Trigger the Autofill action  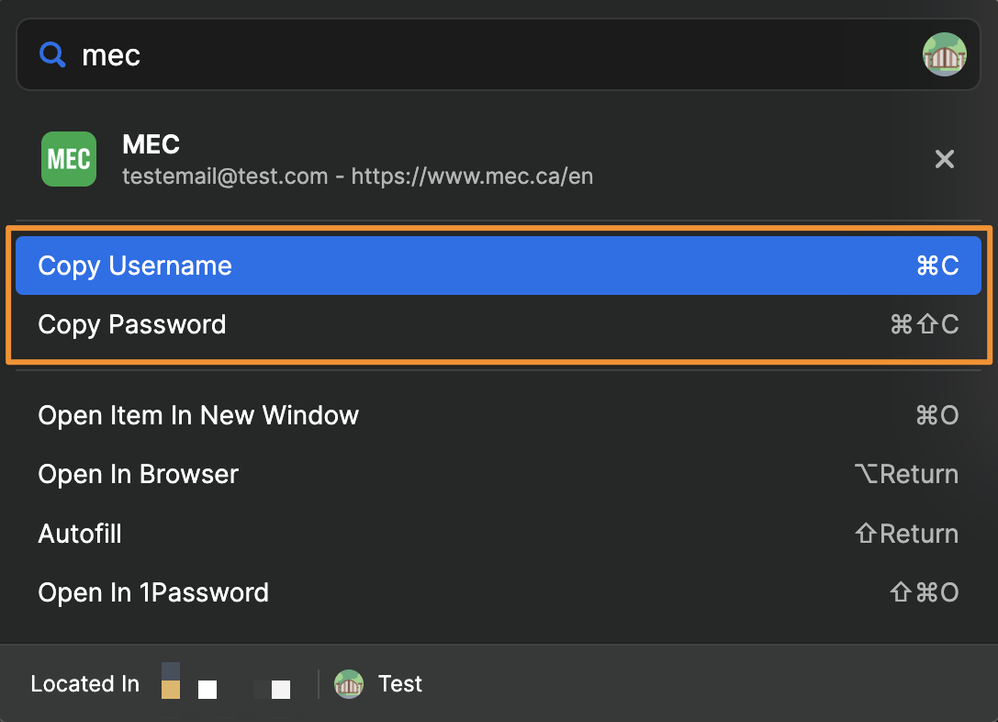pyautogui.click(x=80, y=534)
